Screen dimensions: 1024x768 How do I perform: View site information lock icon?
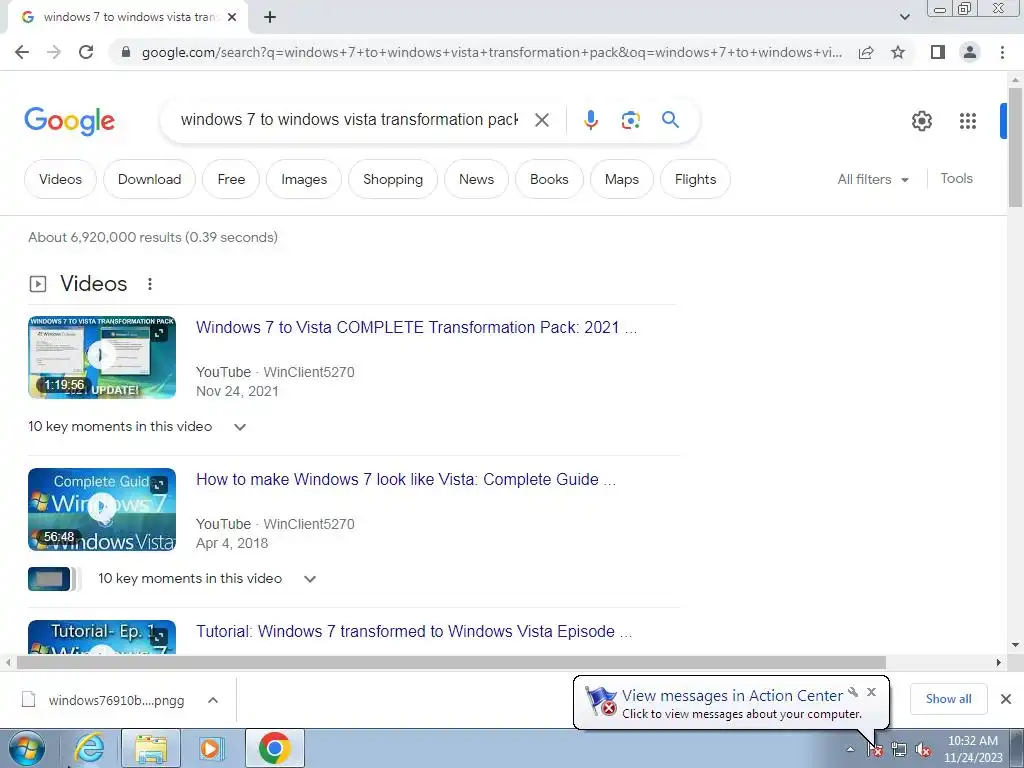tap(126, 52)
